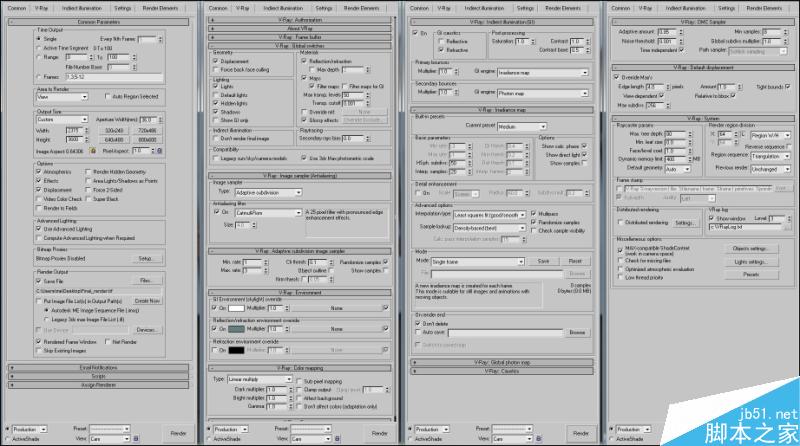
Task: Click the GI Environment Multiplier spinner
Action: pyautogui.click(x=287, y=308)
